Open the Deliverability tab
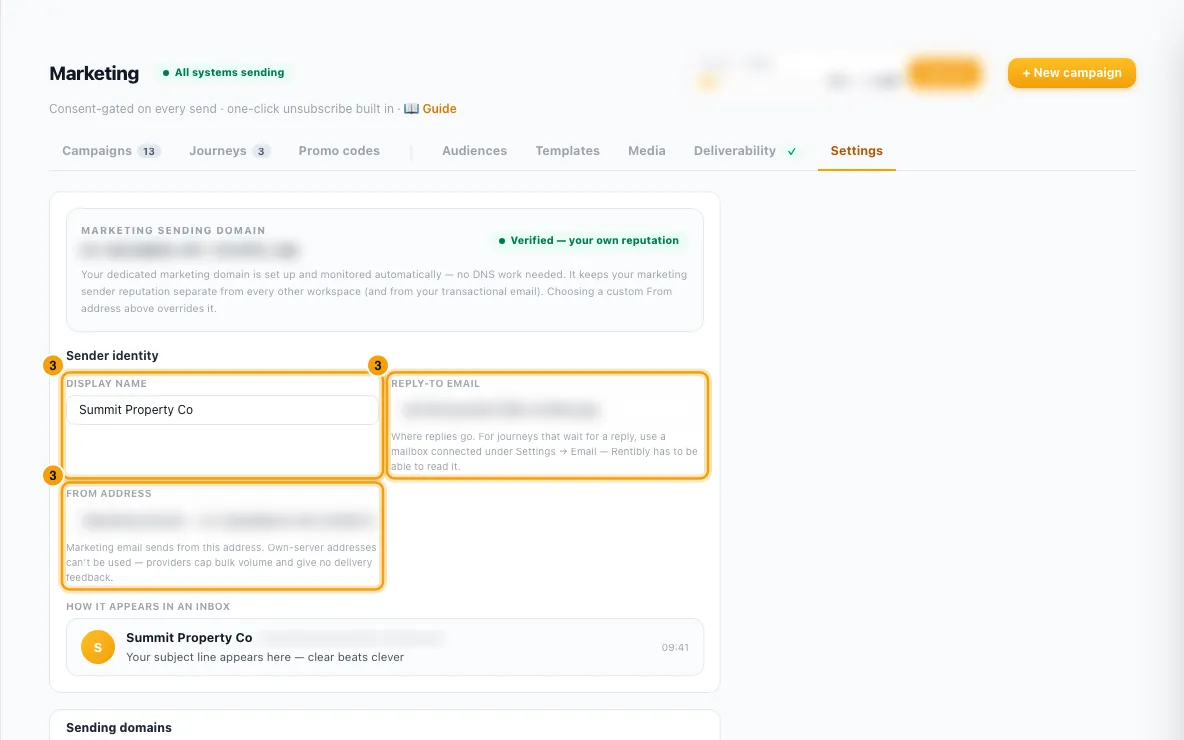The height and width of the screenshot is (740, 1184). point(745,151)
